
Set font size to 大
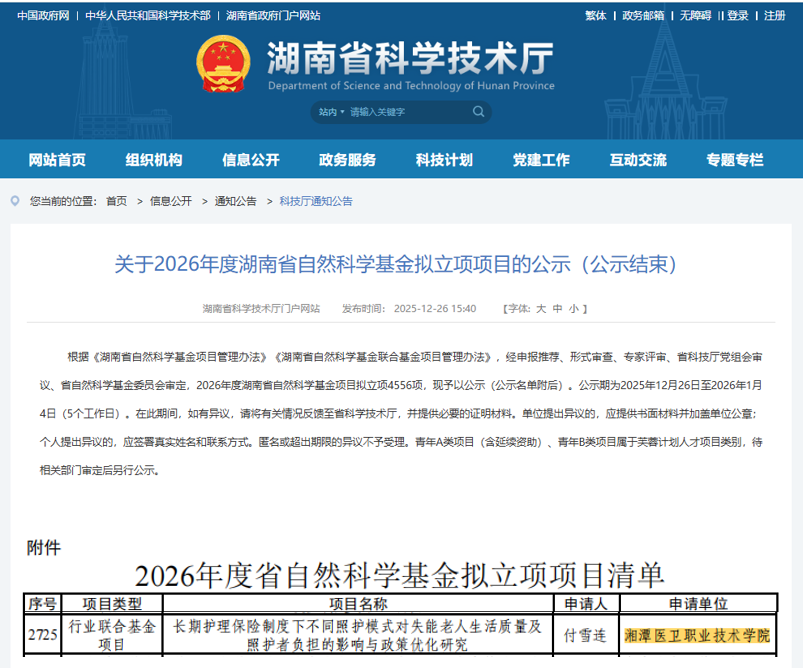pyautogui.click(x=541, y=309)
